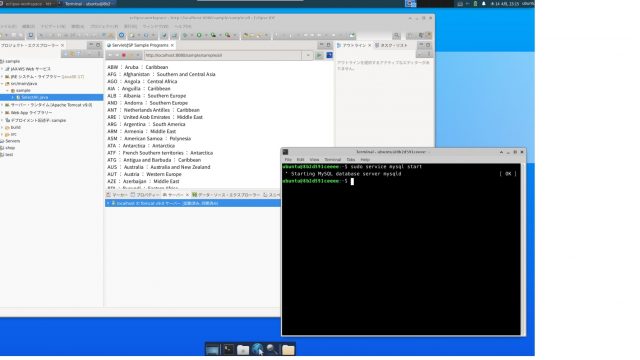Open the Run button dropdown arrow
Image resolution: width=640 pixels, height=360 pixels.
coord(206,36)
